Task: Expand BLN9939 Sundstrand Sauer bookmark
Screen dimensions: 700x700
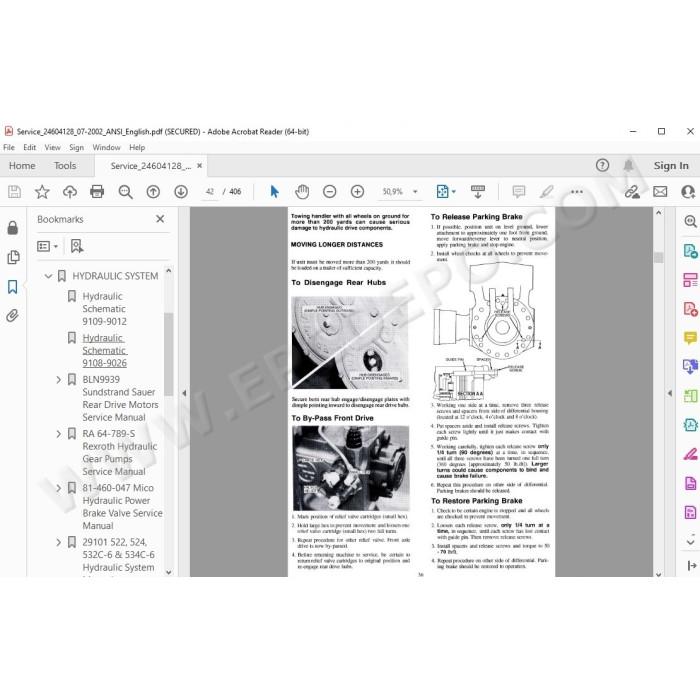Action: pos(58,379)
